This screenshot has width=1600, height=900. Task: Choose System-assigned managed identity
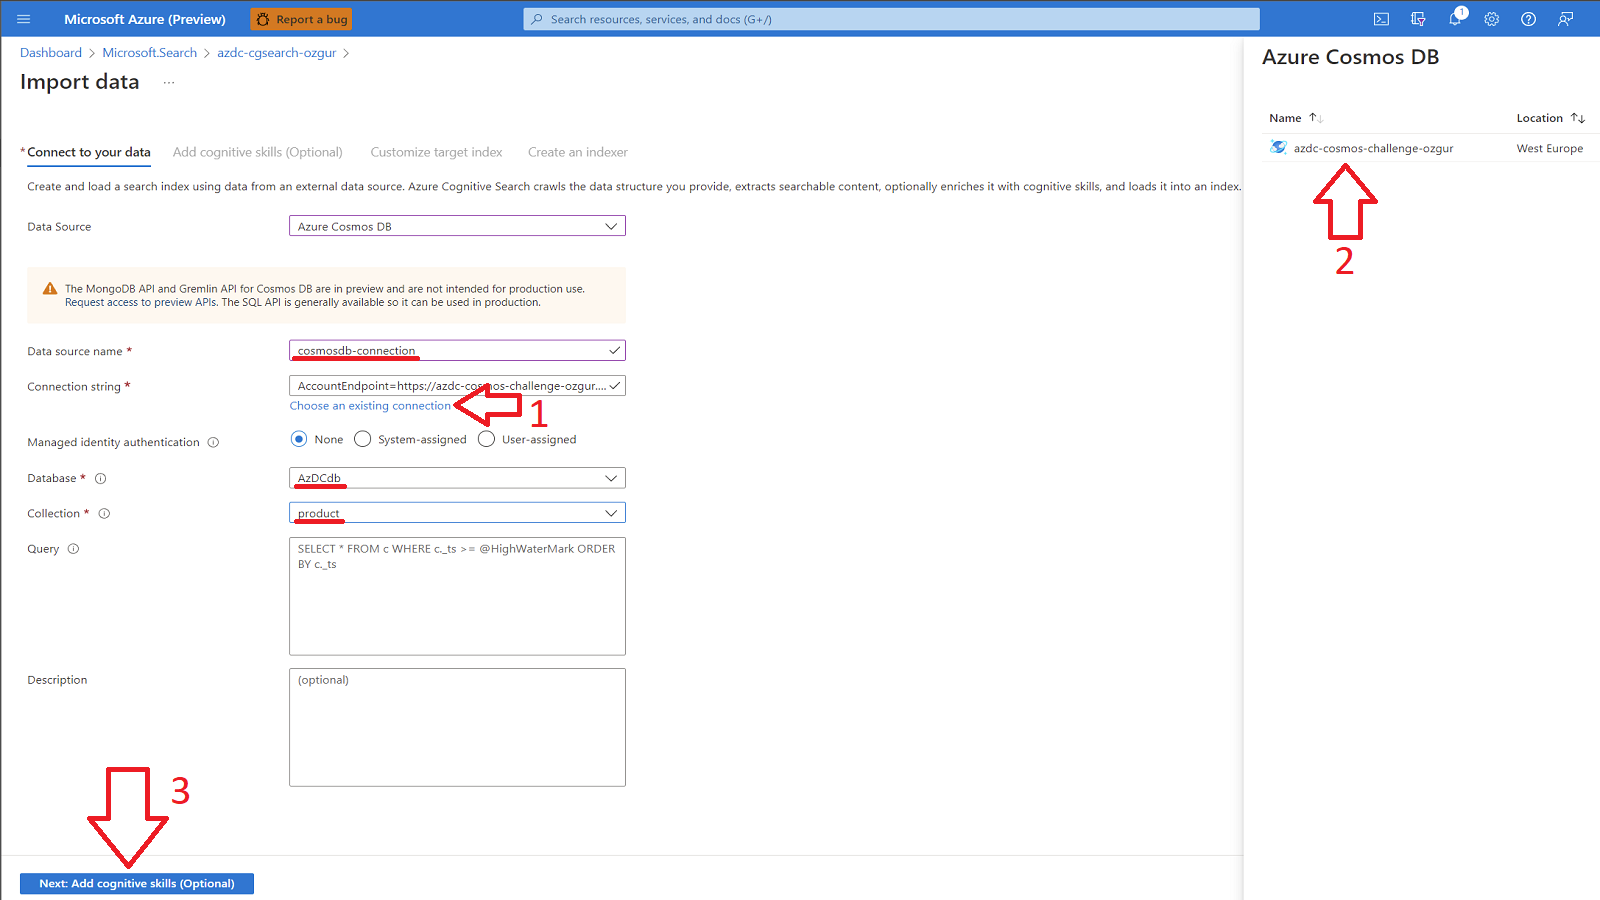coord(362,438)
